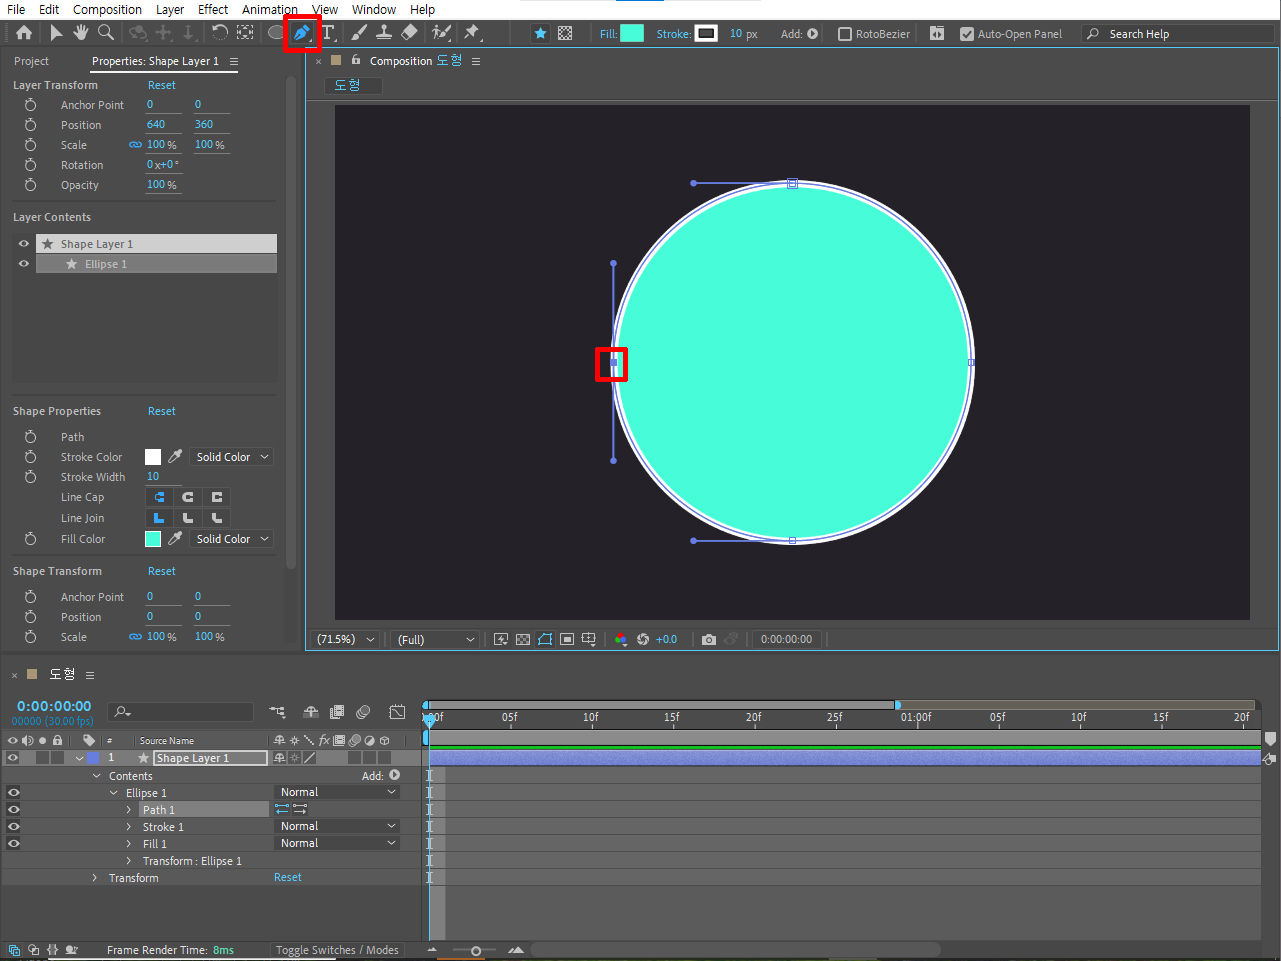This screenshot has width=1281, height=961.
Task: Select the Hand tool
Action: pyautogui.click(x=81, y=33)
